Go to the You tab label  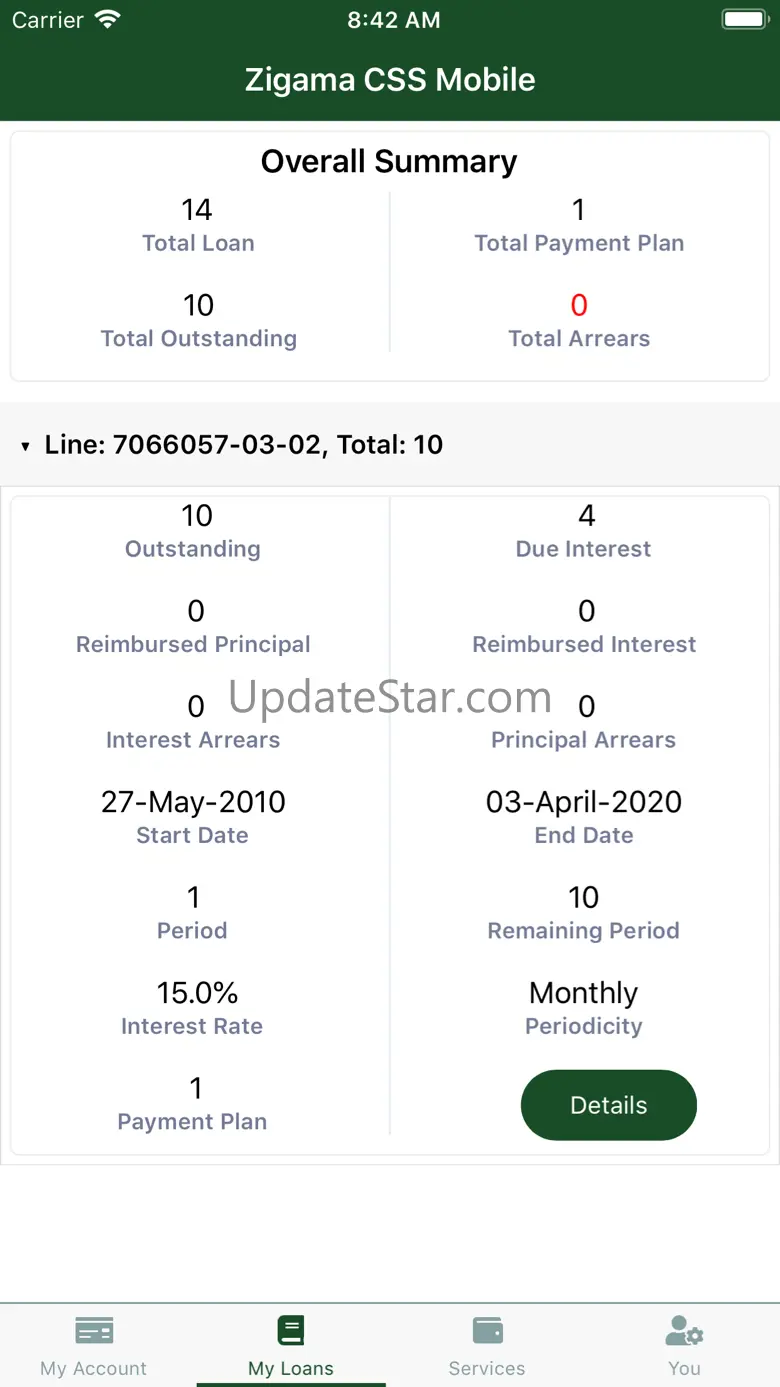(x=685, y=1368)
